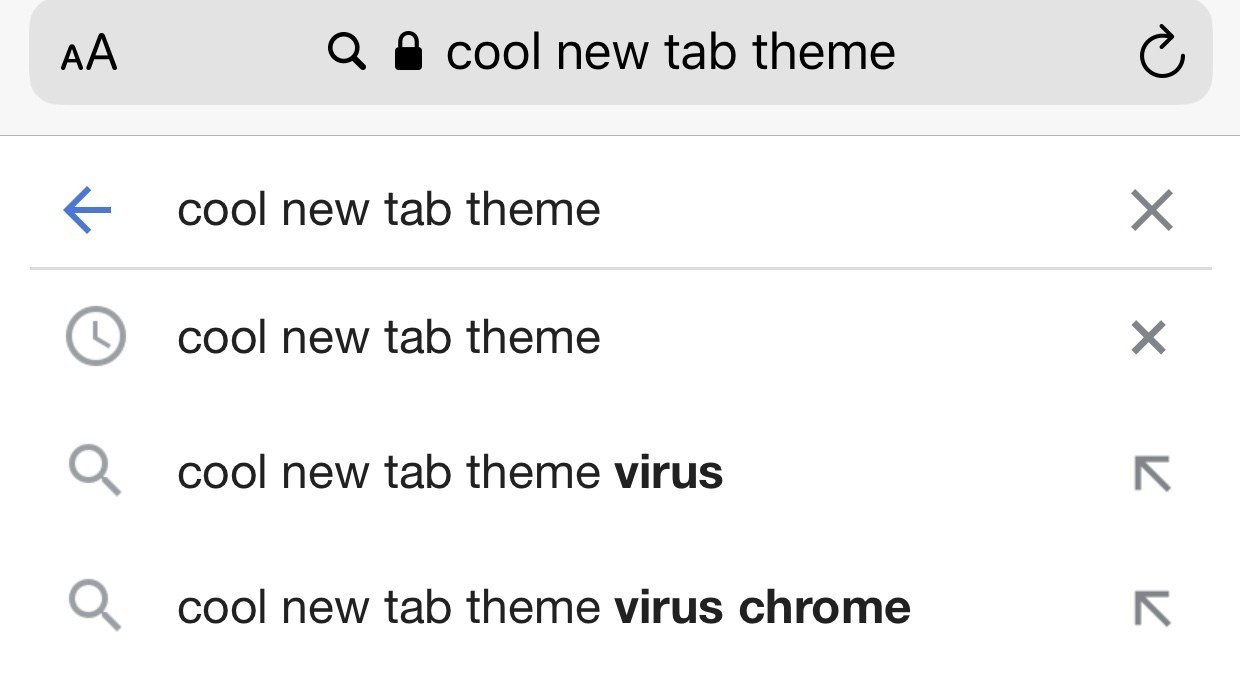Choose suggestion 'cool new tab theme virus'
1240x675 pixels.
(x=450, y=473)
